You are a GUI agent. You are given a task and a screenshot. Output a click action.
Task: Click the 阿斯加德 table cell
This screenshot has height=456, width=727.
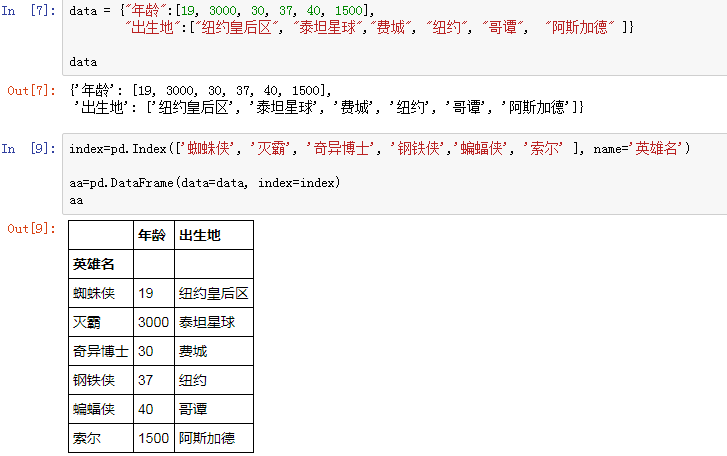(214, 438)
